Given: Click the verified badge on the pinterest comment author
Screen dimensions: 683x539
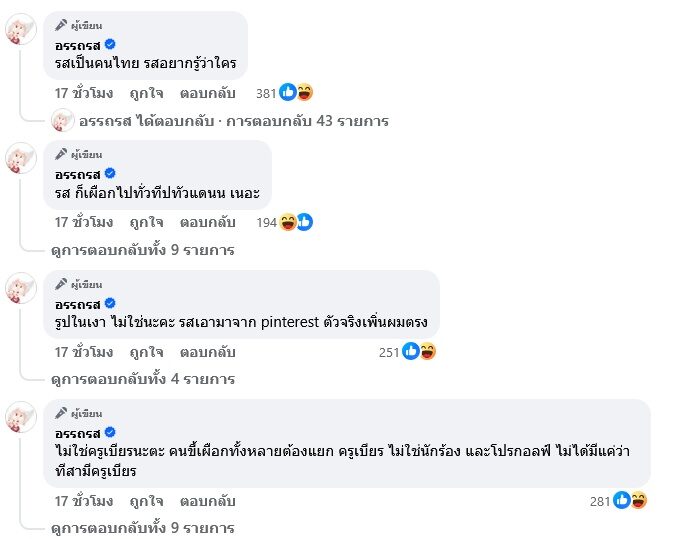Looking at the screenshot, I should (110, 303).
